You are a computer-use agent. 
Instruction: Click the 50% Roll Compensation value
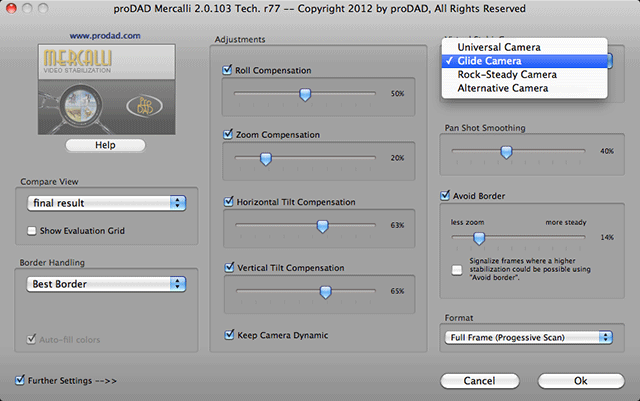[x=397, y=94]
